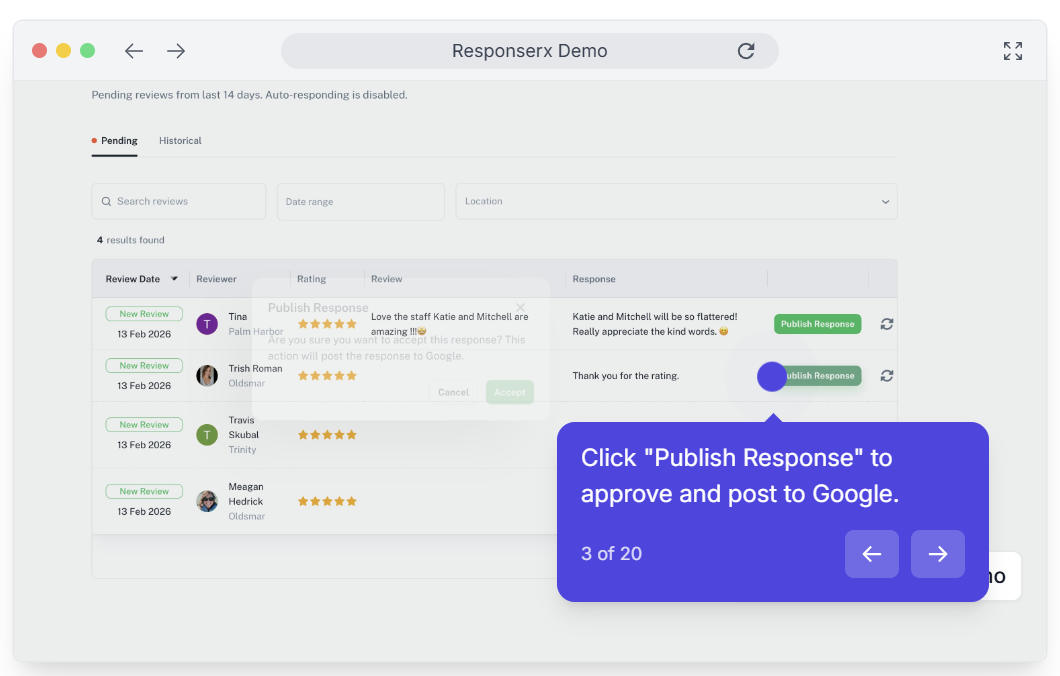This screenshot has height=676, width=1060.
Task: Click the Responserx Demo address bar
Action: click(x=529, y=51)
